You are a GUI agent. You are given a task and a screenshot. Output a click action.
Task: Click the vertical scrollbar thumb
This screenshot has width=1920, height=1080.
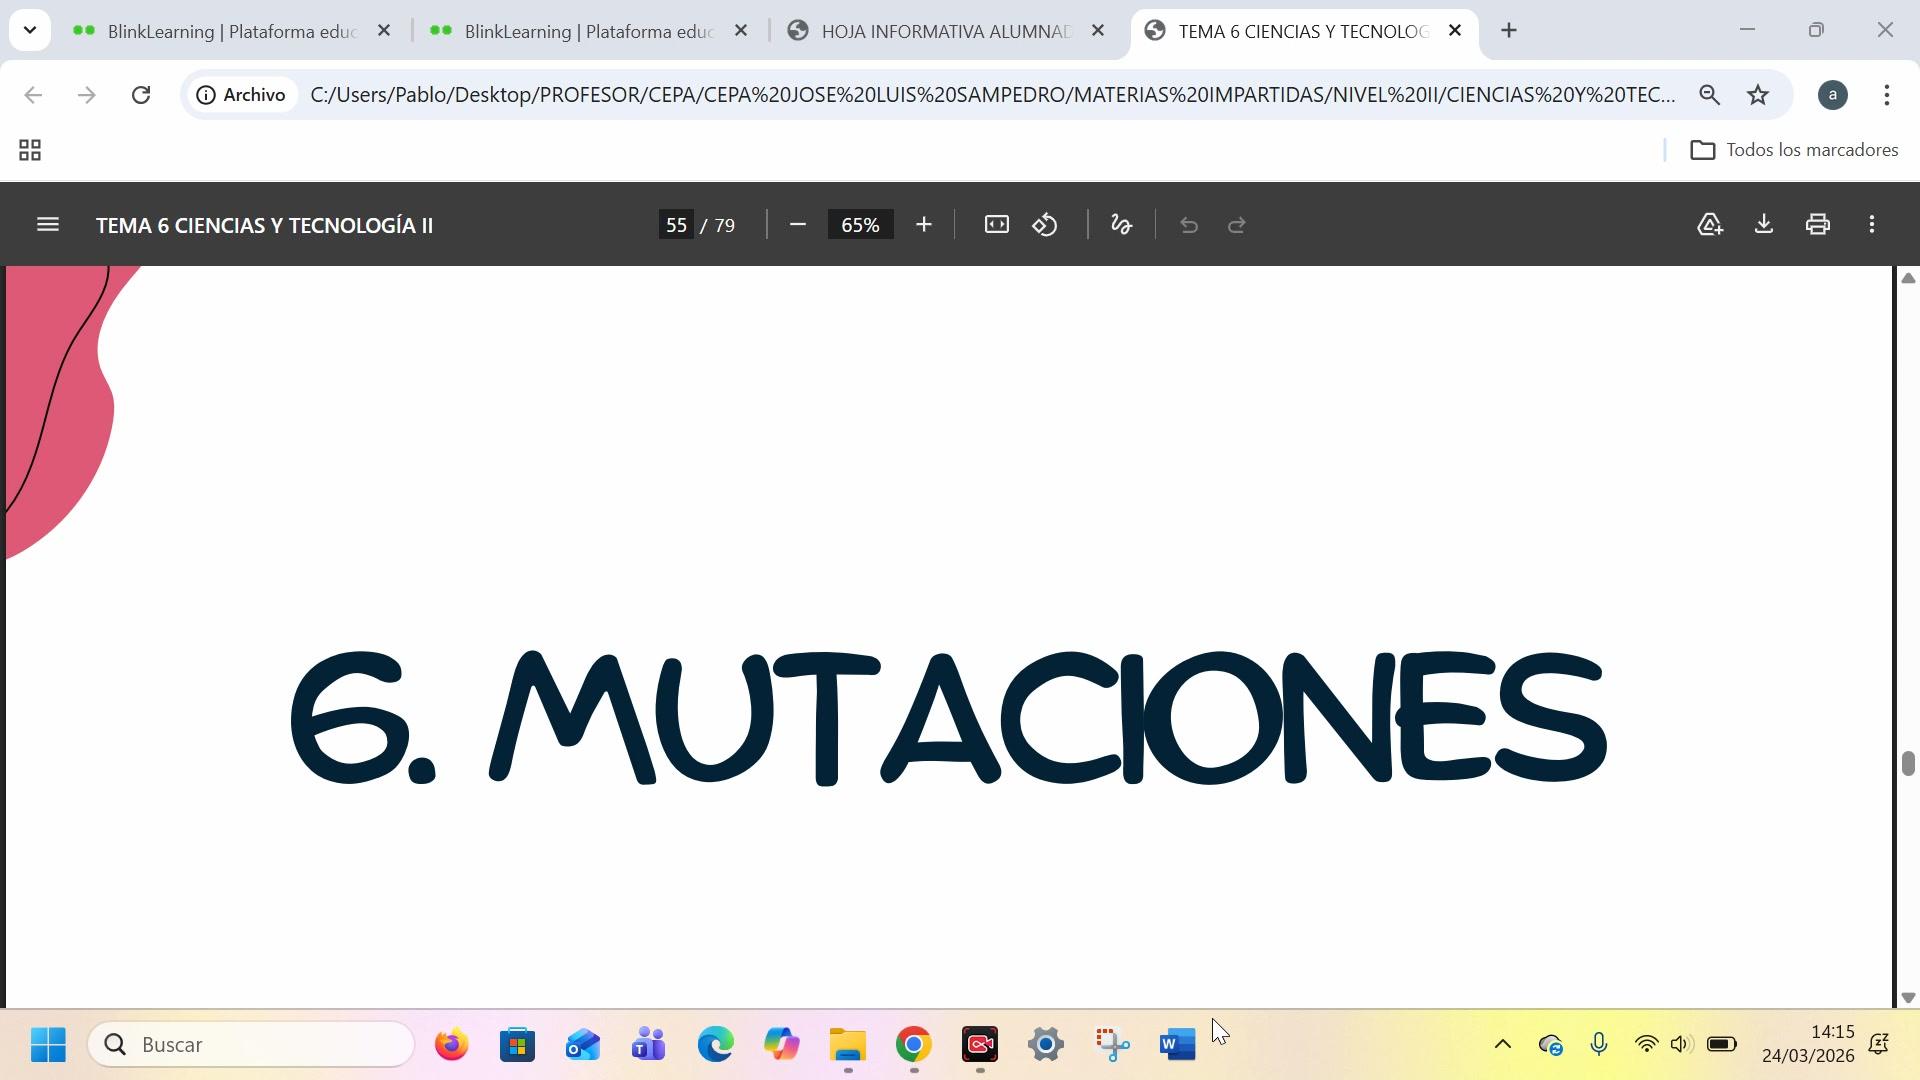[x=1908, y=763]
